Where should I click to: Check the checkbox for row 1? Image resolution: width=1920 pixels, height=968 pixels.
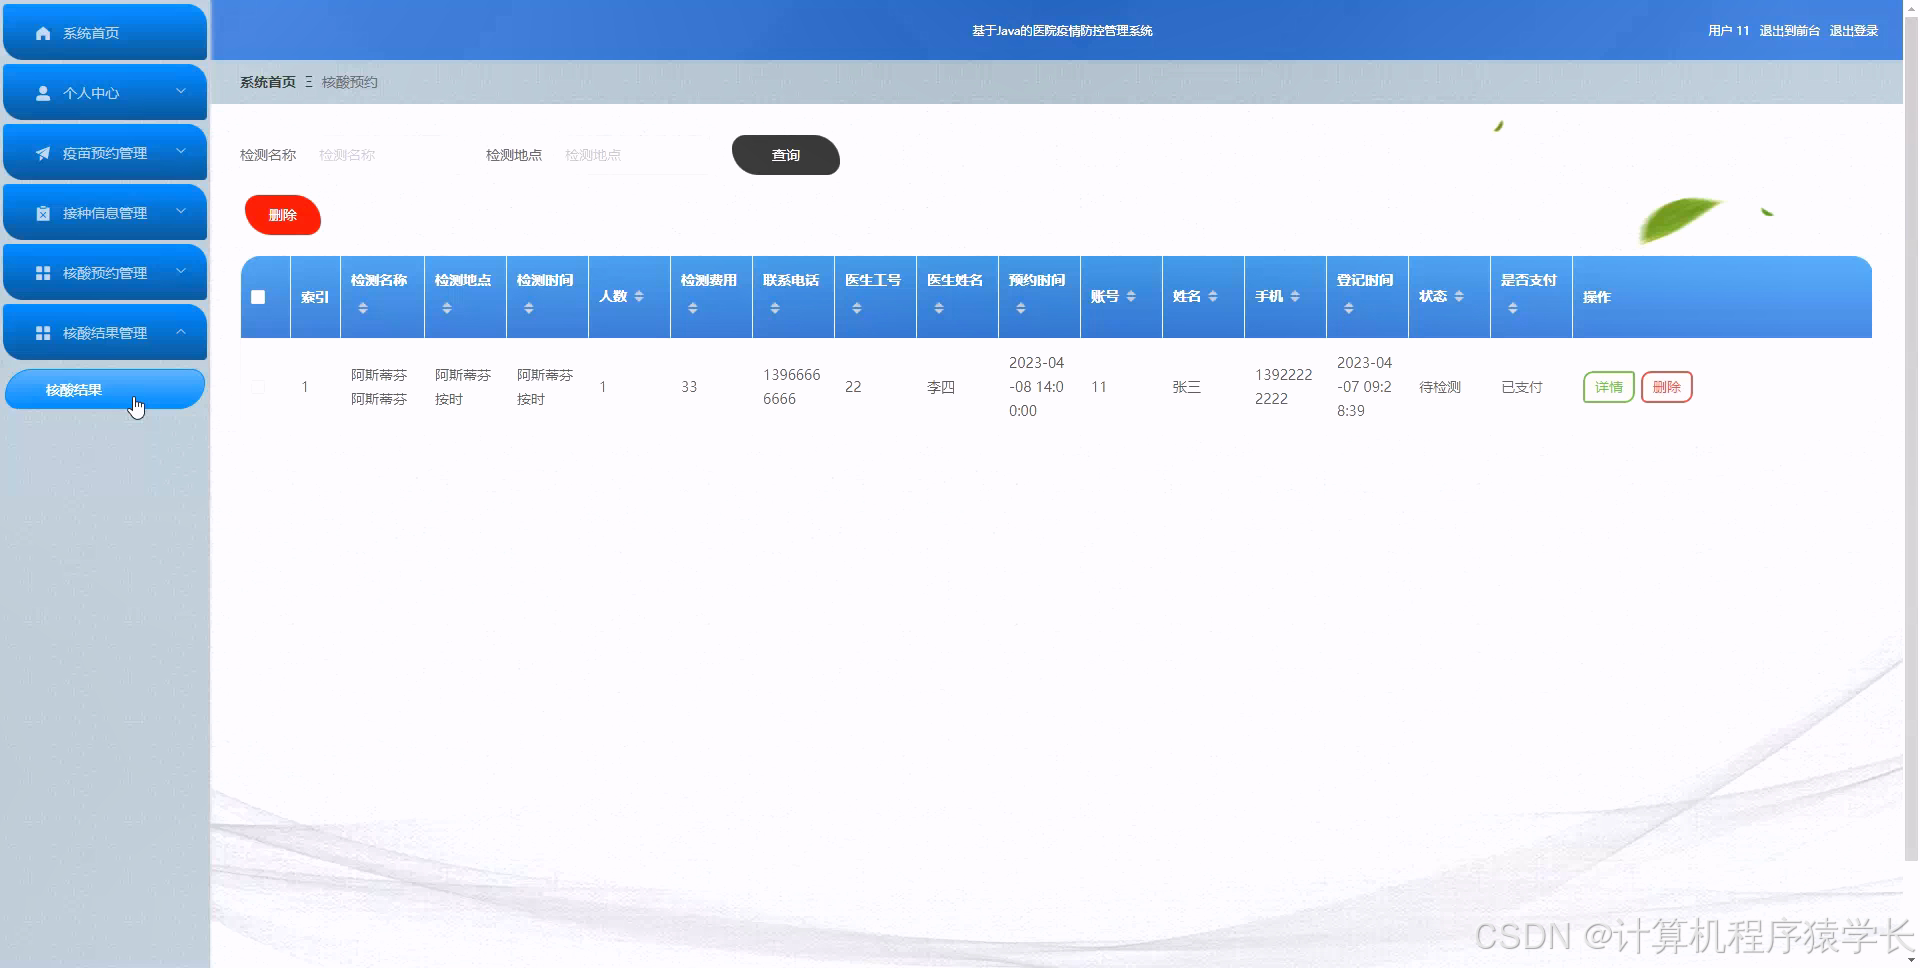click(258, 387)
